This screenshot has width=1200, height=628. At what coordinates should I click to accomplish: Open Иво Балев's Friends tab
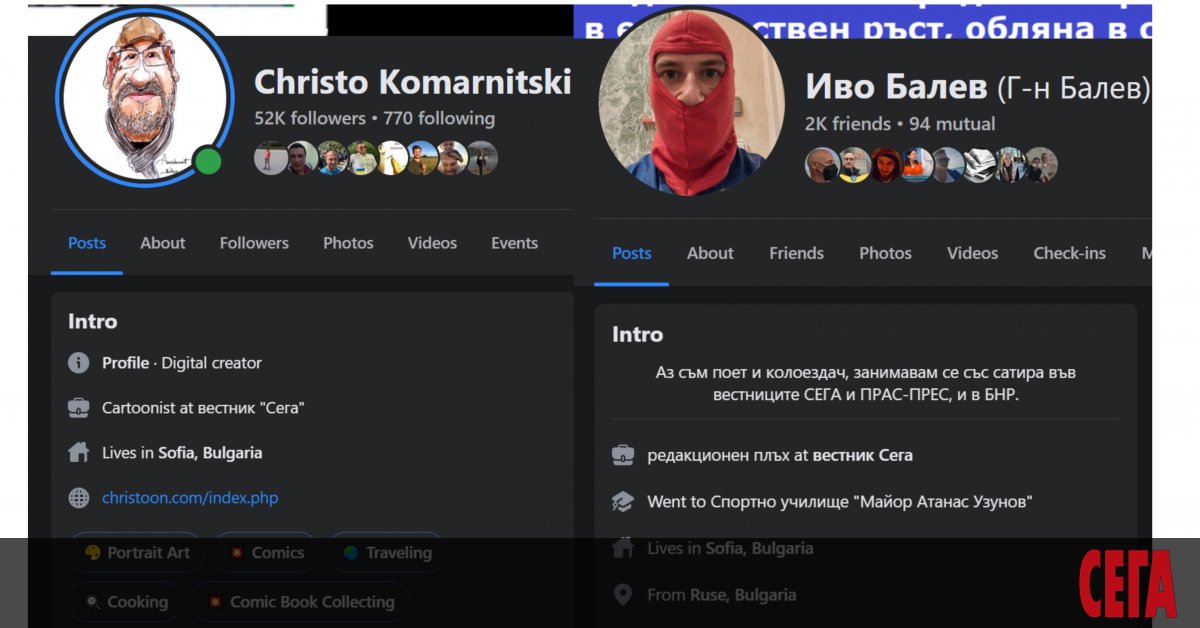[x=796, y=253]
